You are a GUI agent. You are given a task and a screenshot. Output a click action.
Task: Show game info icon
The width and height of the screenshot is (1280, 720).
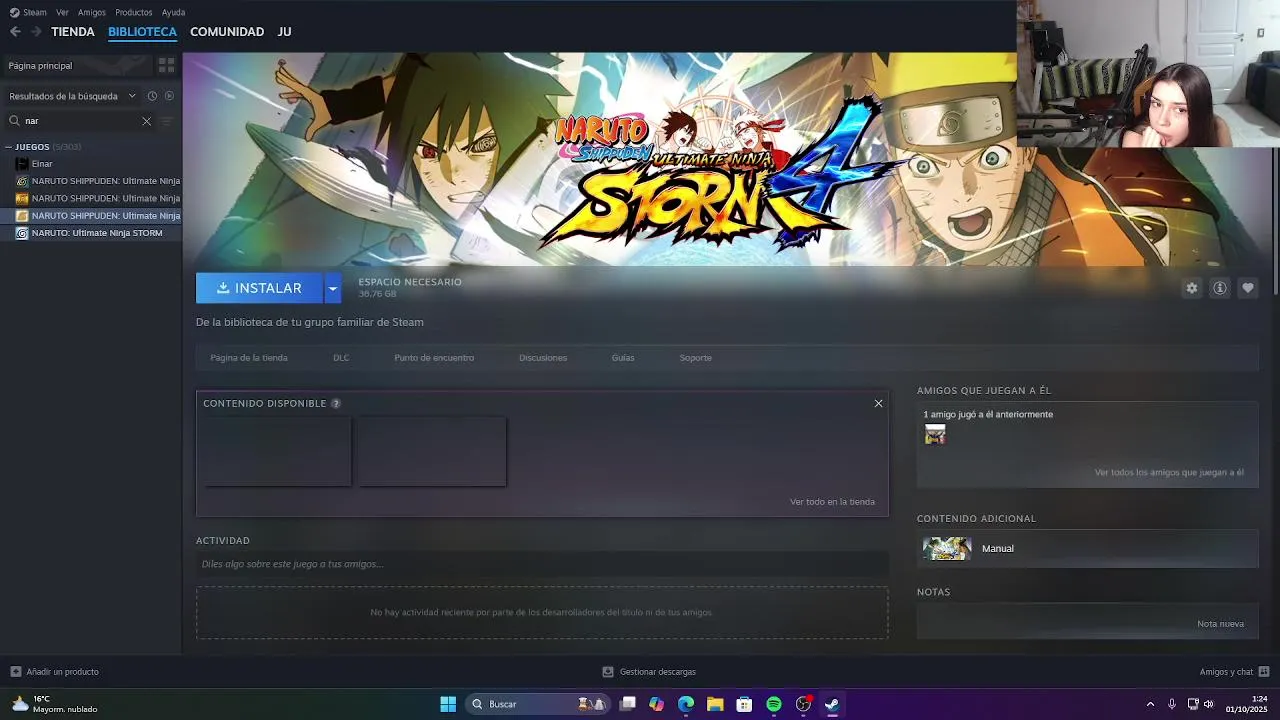click(1219, 288)
